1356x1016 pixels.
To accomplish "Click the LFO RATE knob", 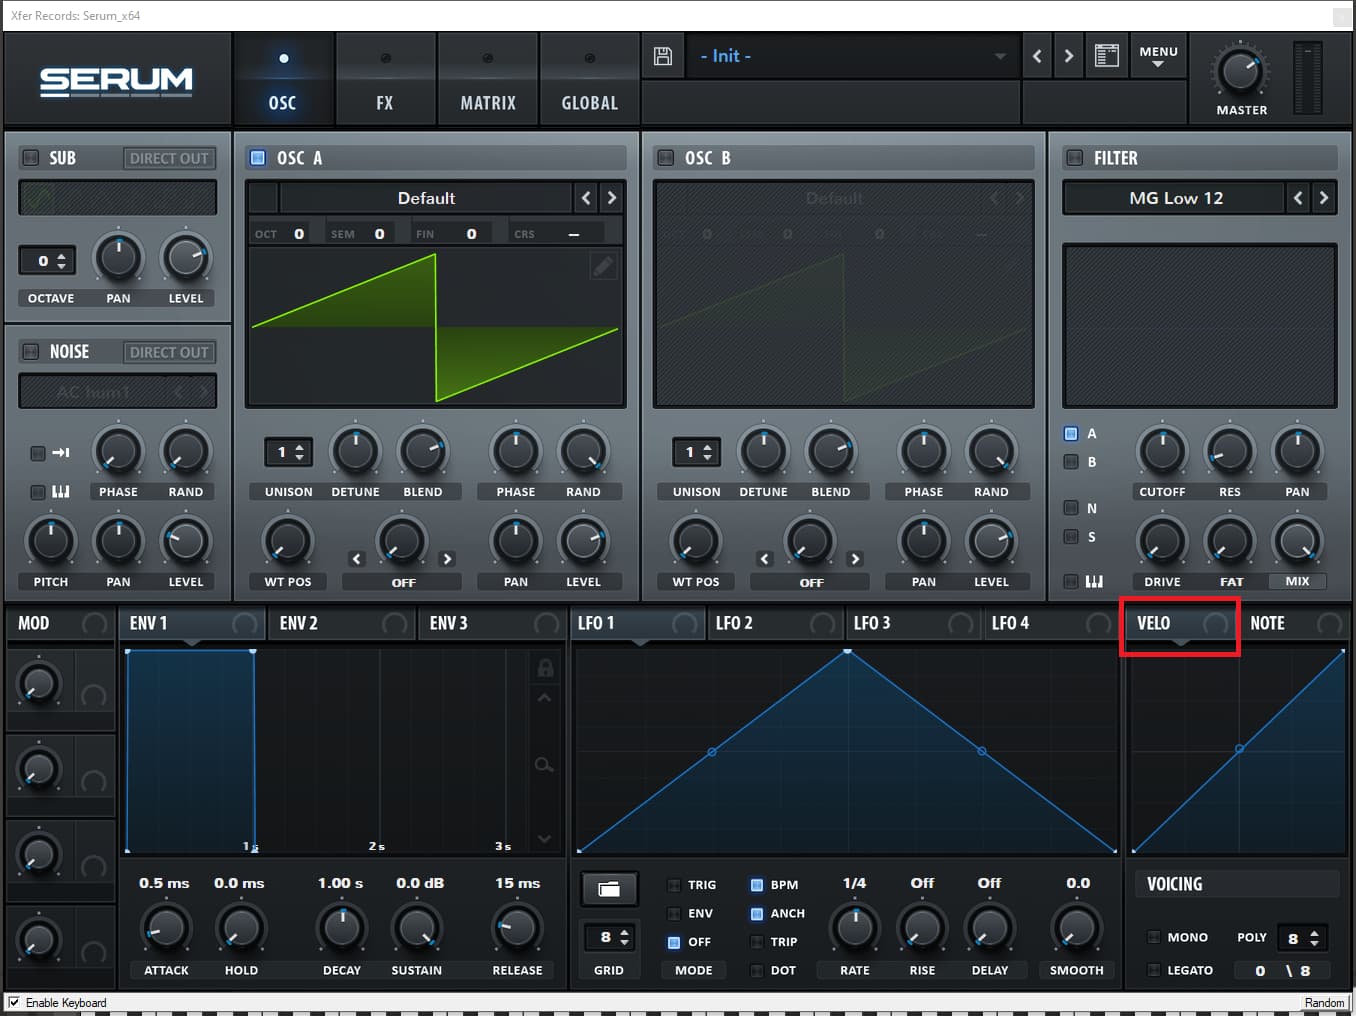I will [854, 929].
